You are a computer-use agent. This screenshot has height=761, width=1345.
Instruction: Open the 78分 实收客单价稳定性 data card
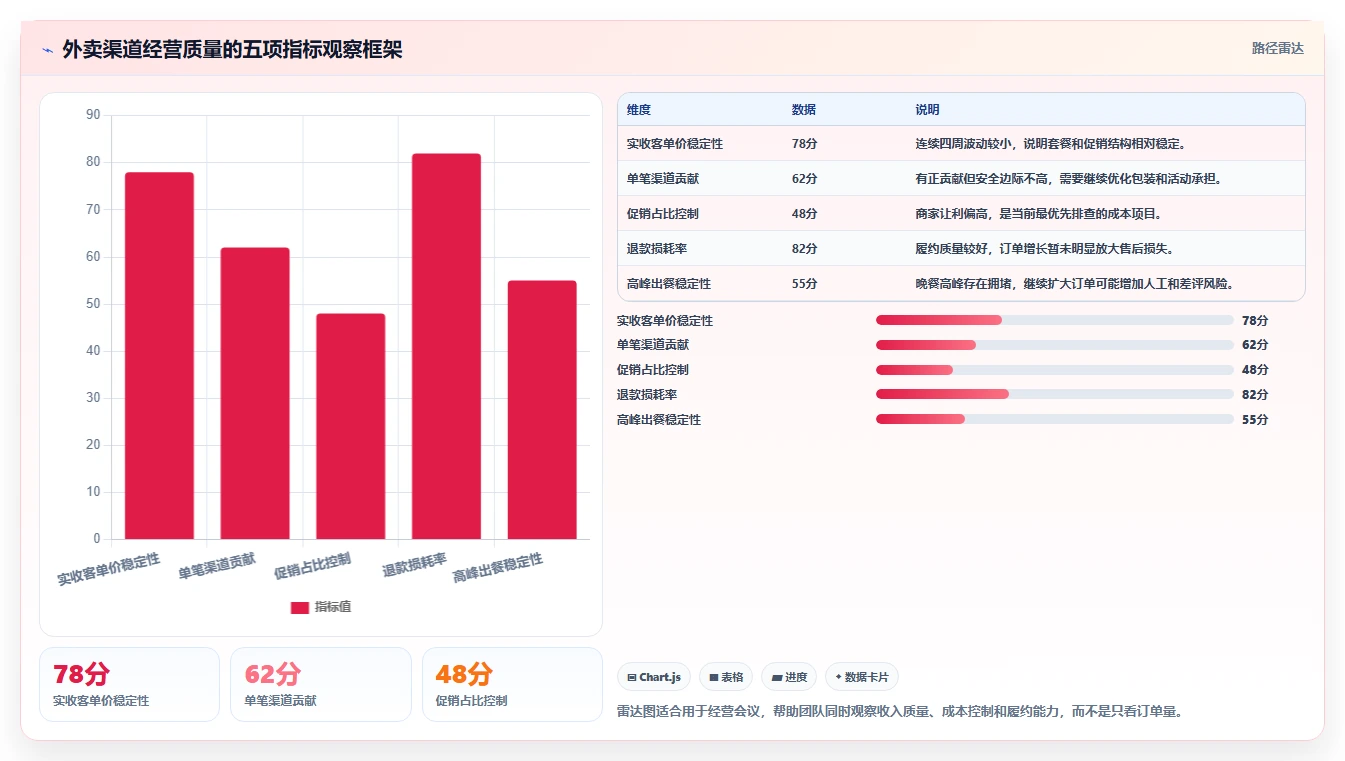(129, 684)
